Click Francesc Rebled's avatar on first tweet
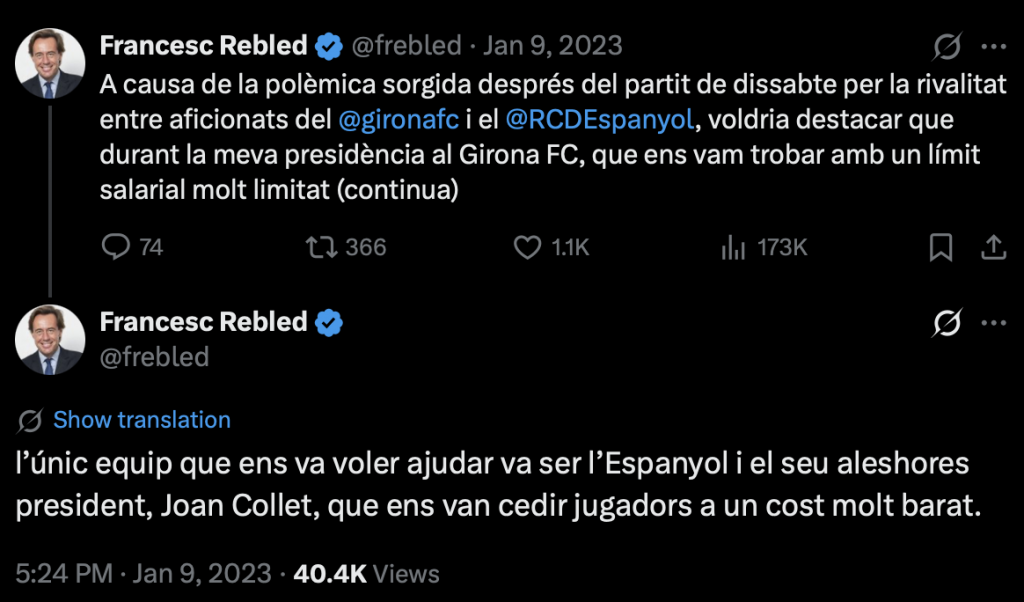Screen dimensions: 1024x602 pos(49,64)
